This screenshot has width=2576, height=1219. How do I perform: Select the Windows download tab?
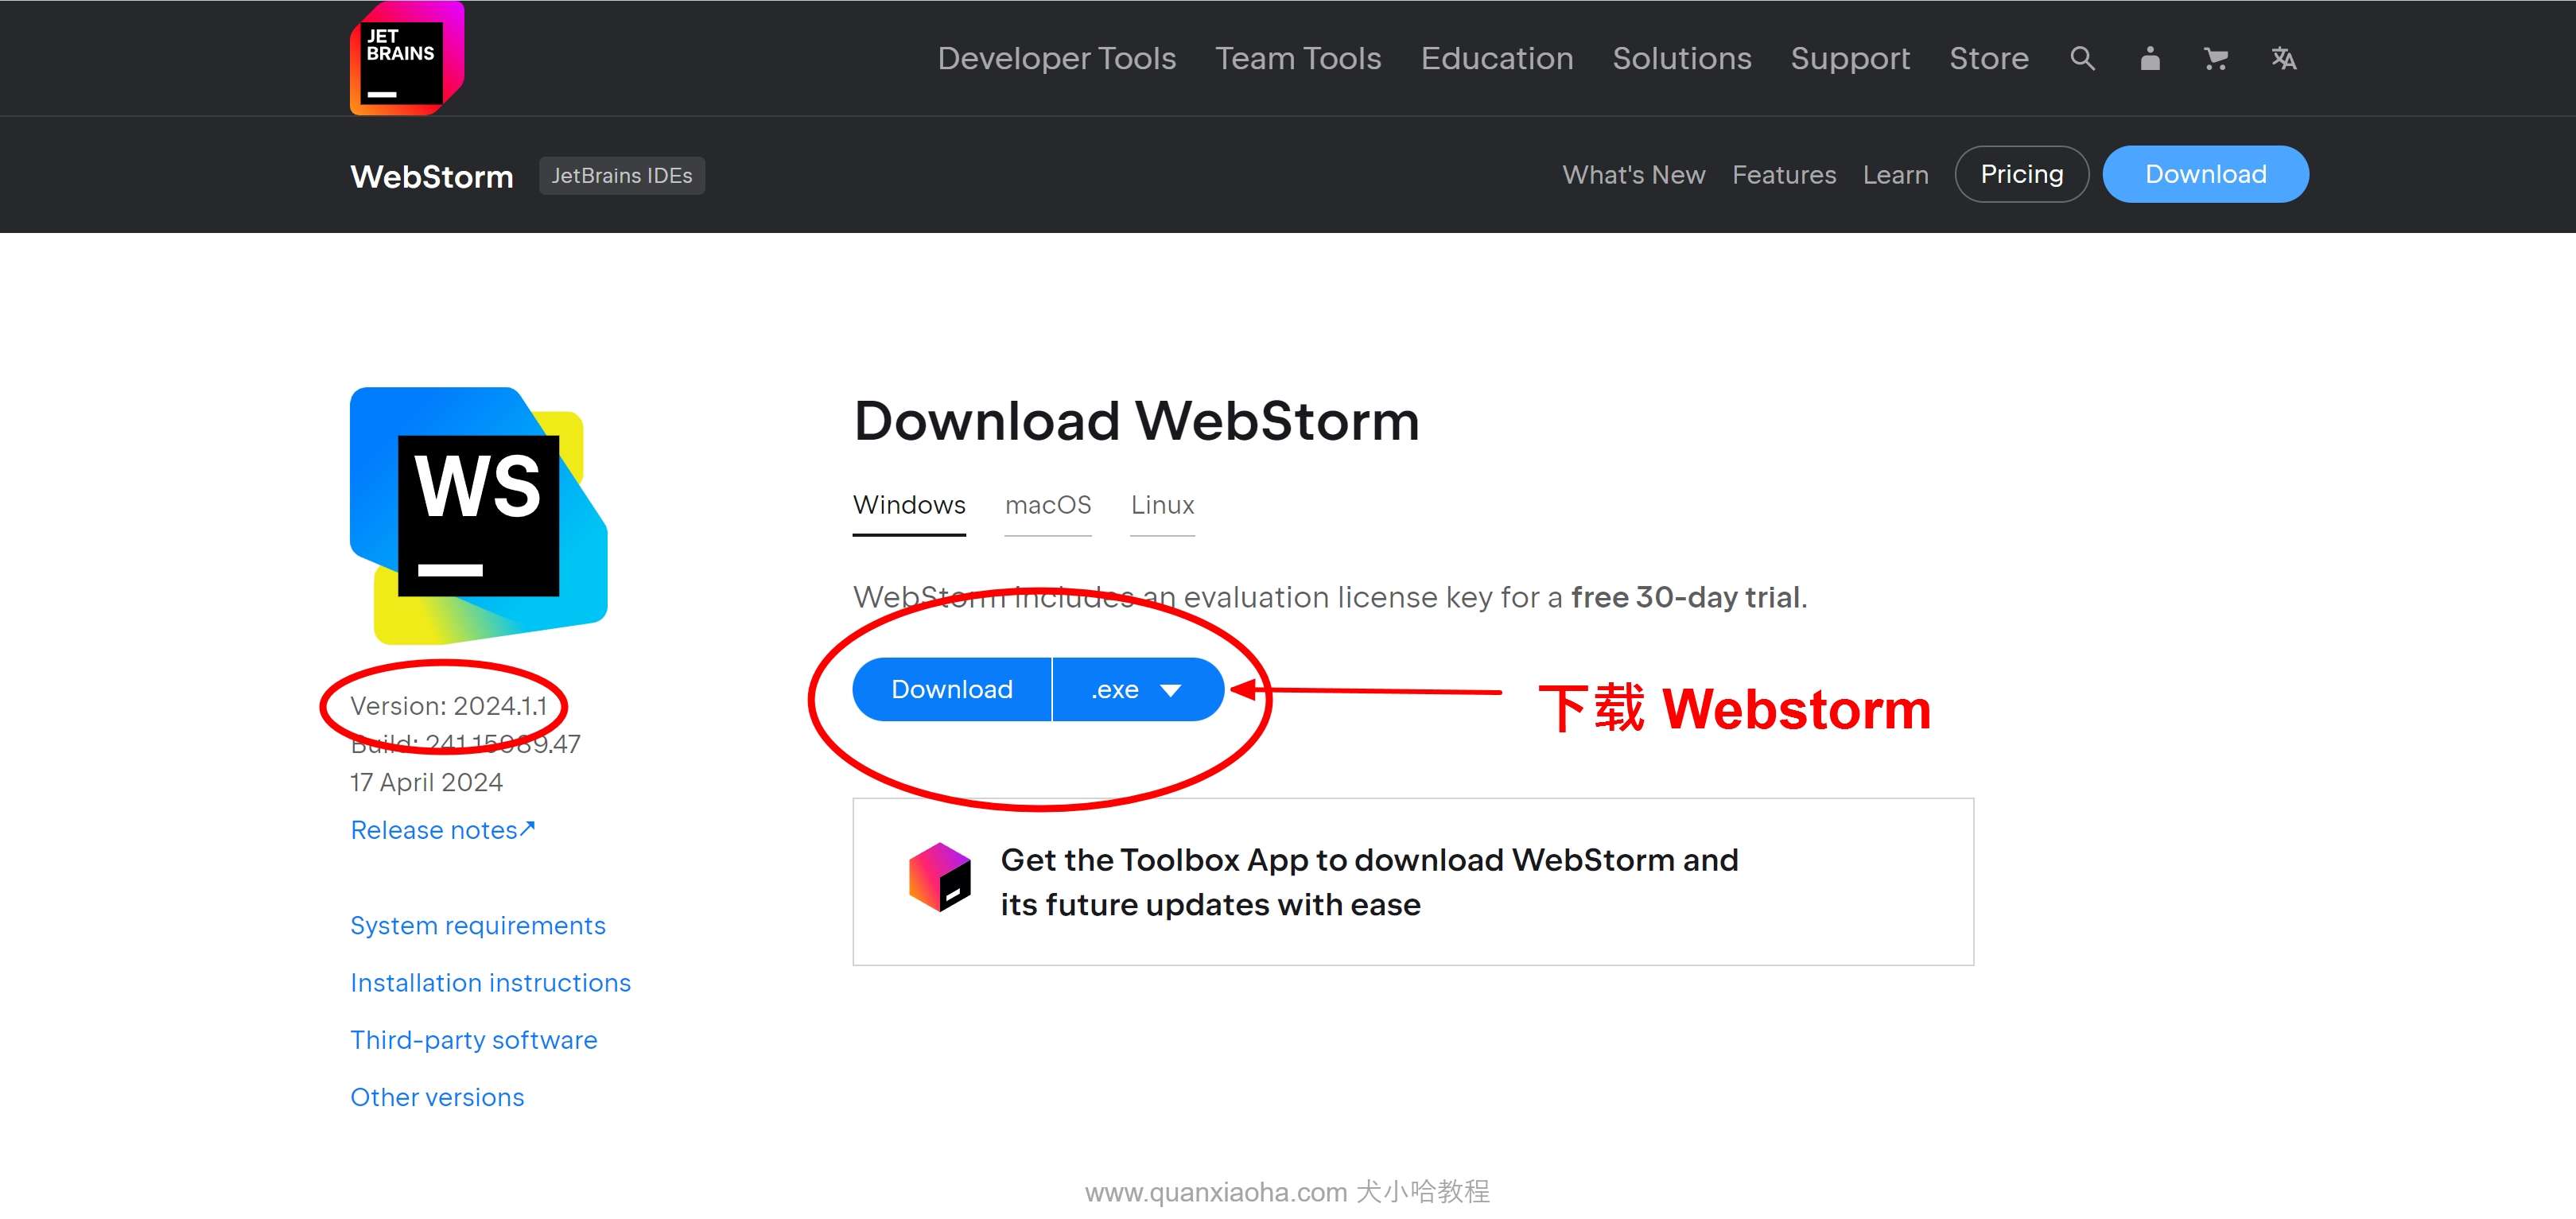pos(910,506)
